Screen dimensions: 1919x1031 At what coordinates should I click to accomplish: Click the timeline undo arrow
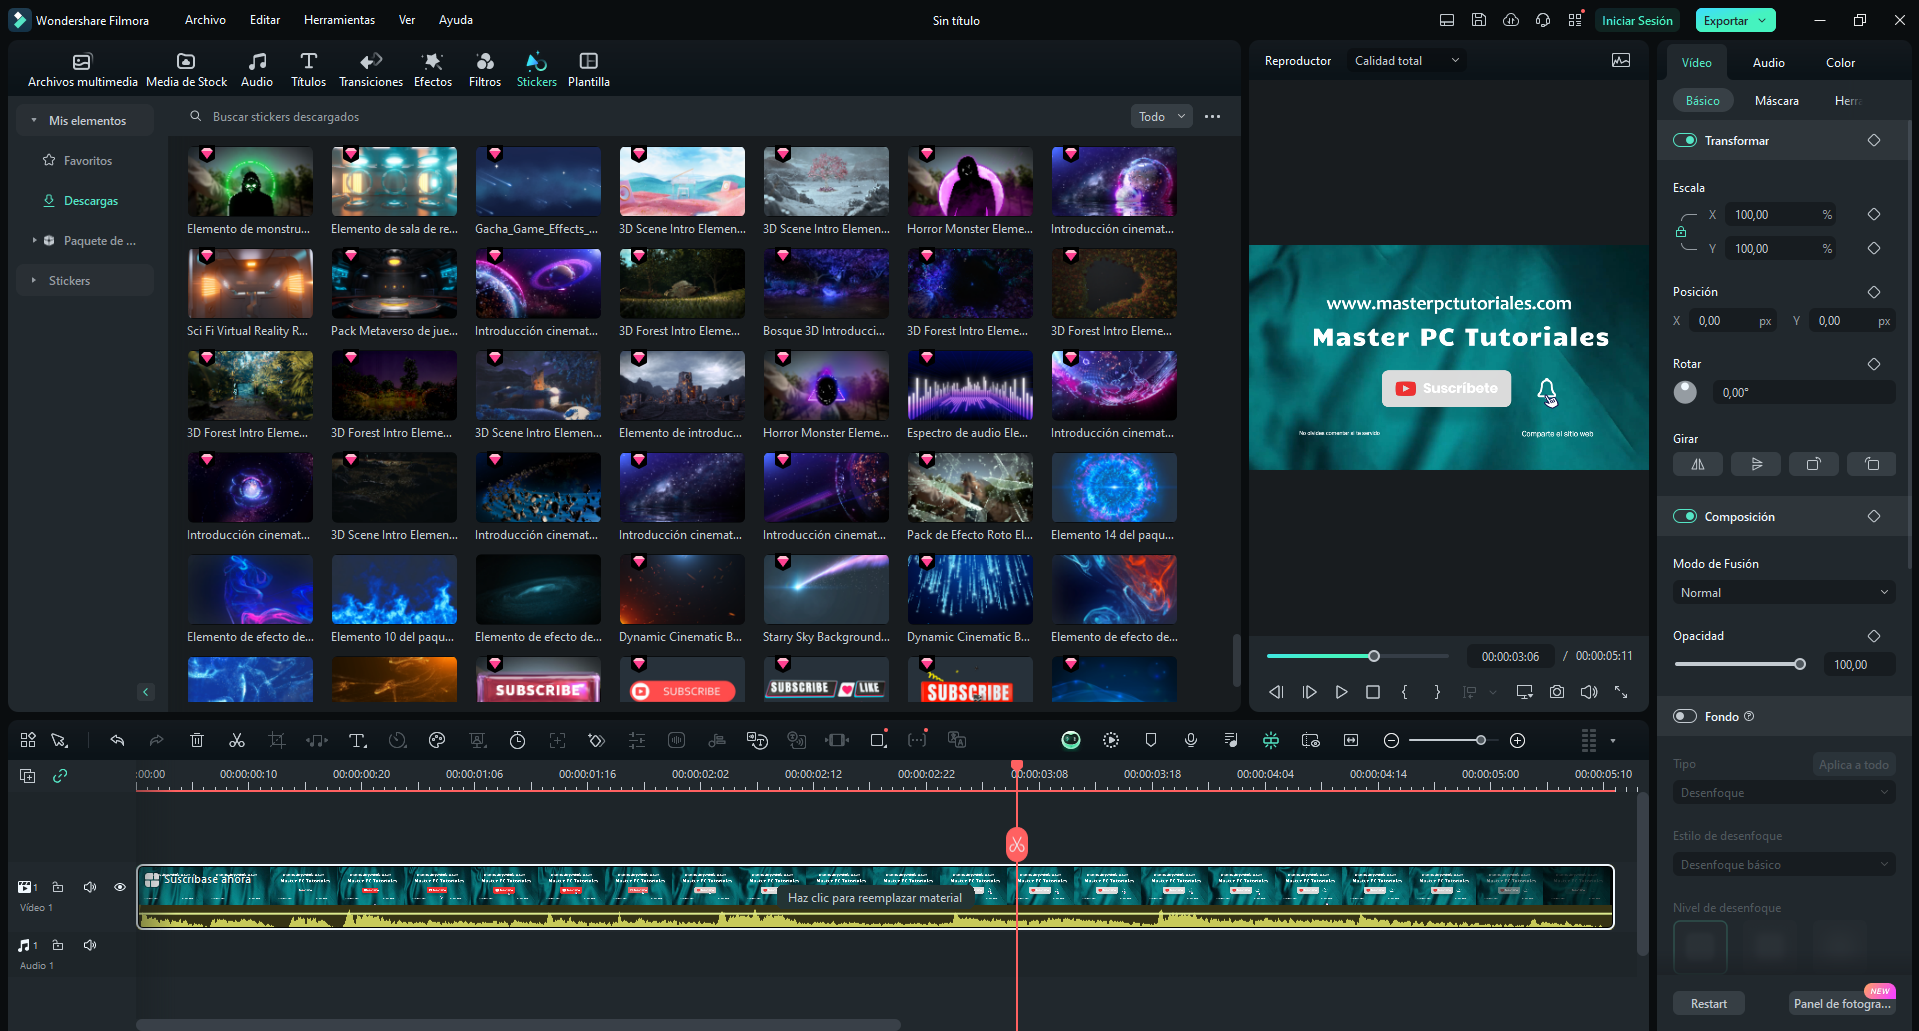pyautogui.click(x=117, y=740)
